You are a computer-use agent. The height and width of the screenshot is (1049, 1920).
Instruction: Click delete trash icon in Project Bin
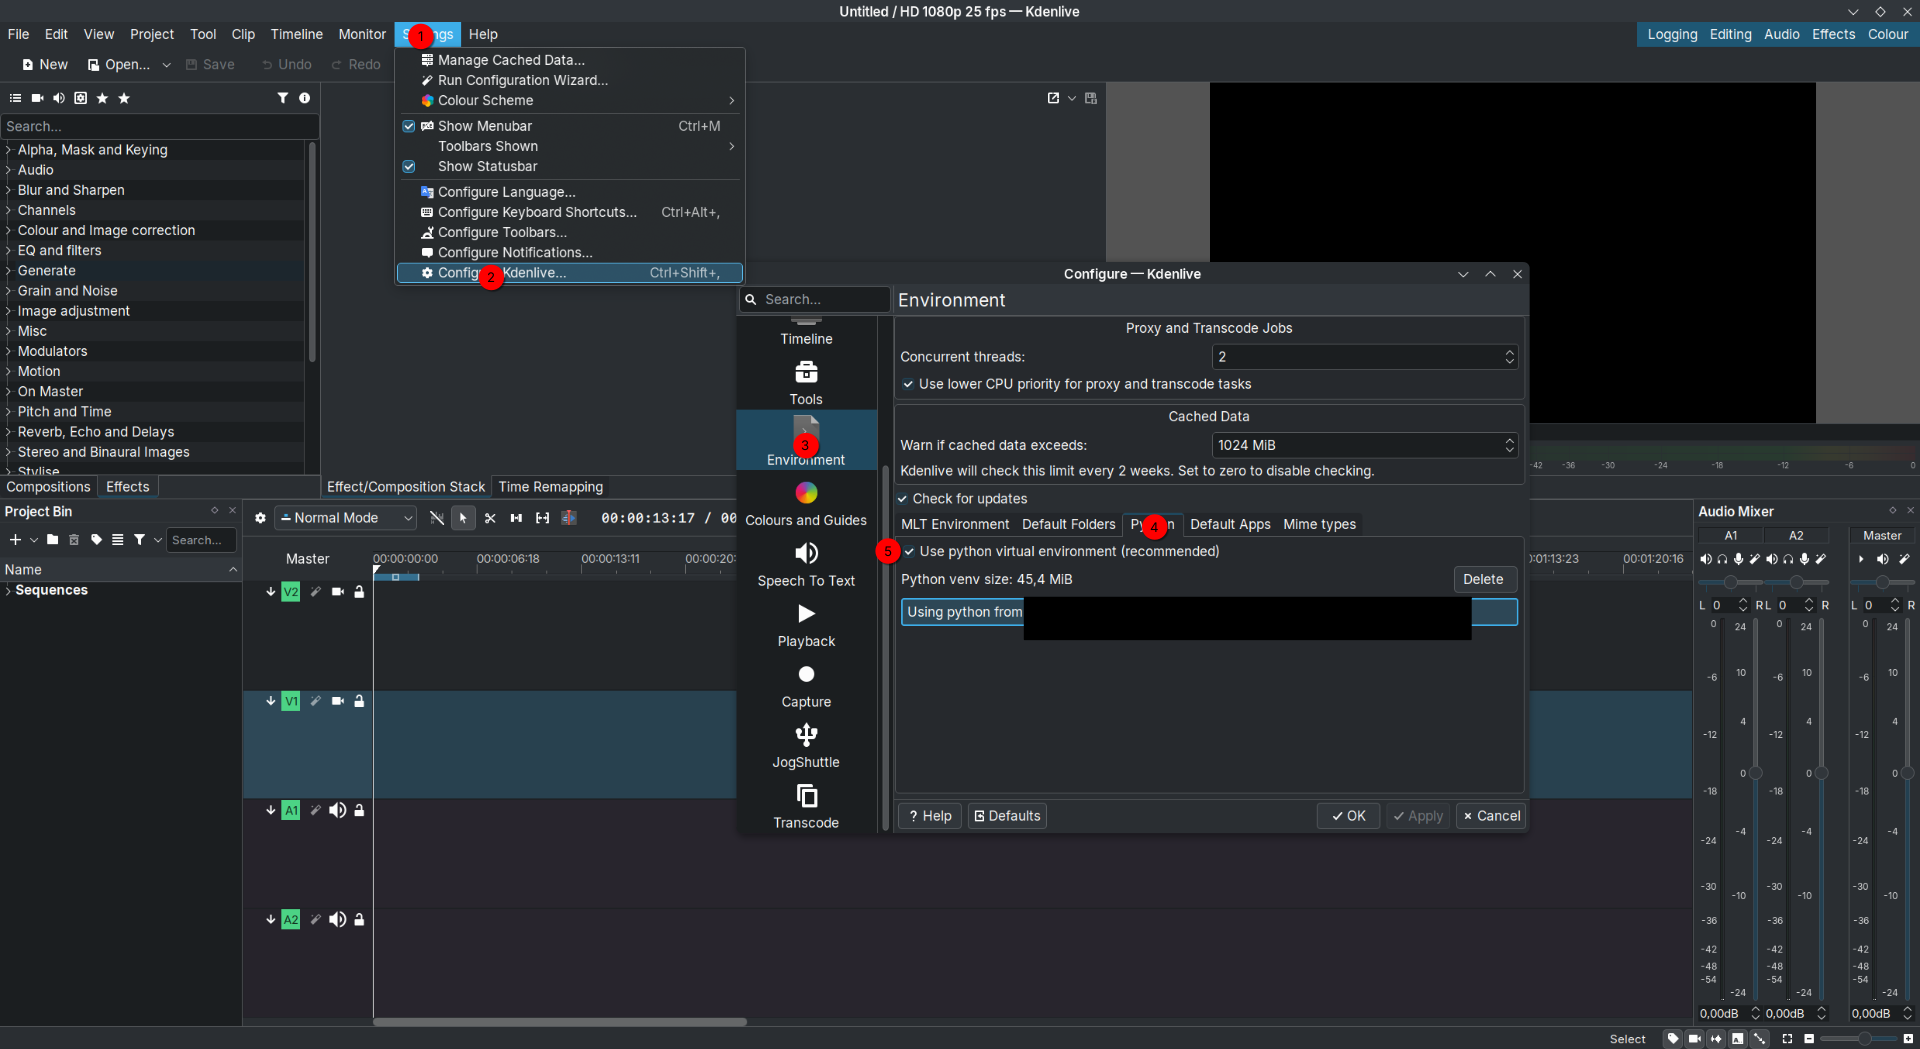pos(74,540)
